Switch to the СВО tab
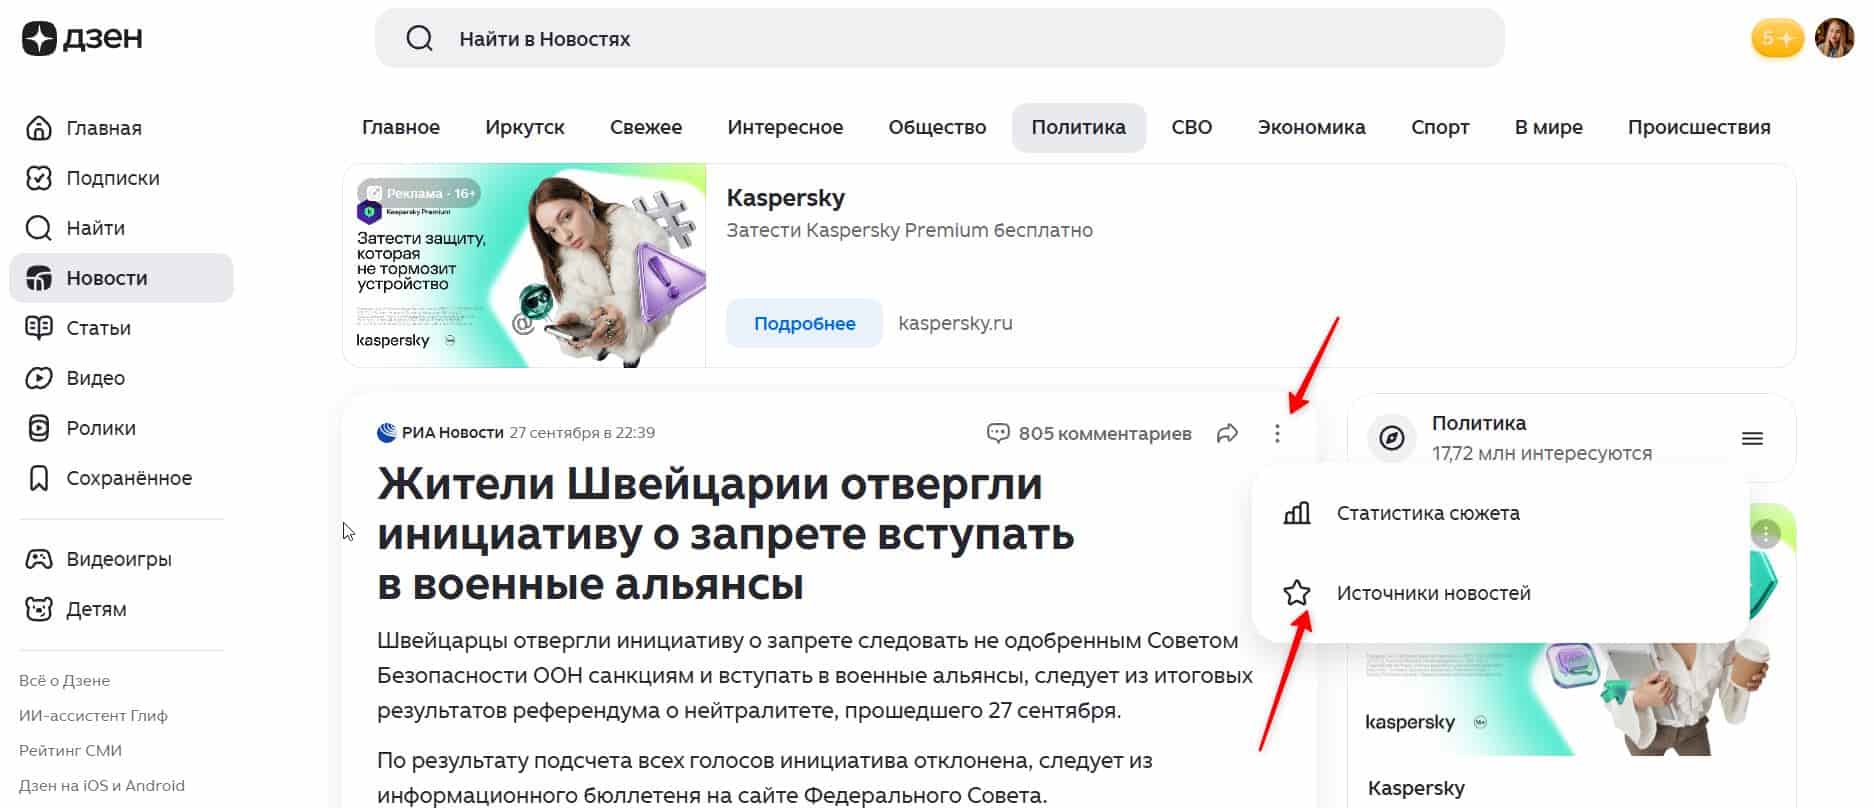This screenshot has height=808, width=1873. click(x=1192, y=127)
